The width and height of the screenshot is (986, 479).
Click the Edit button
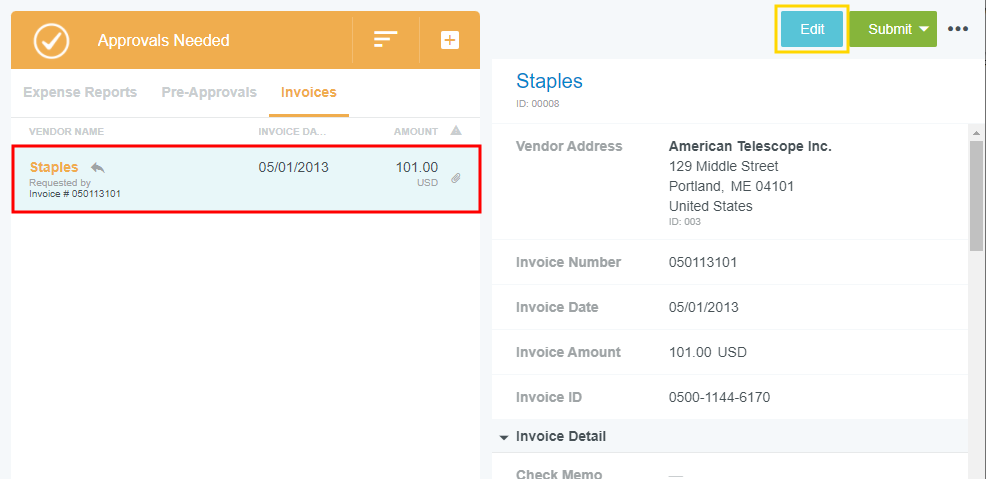(812, 29)
